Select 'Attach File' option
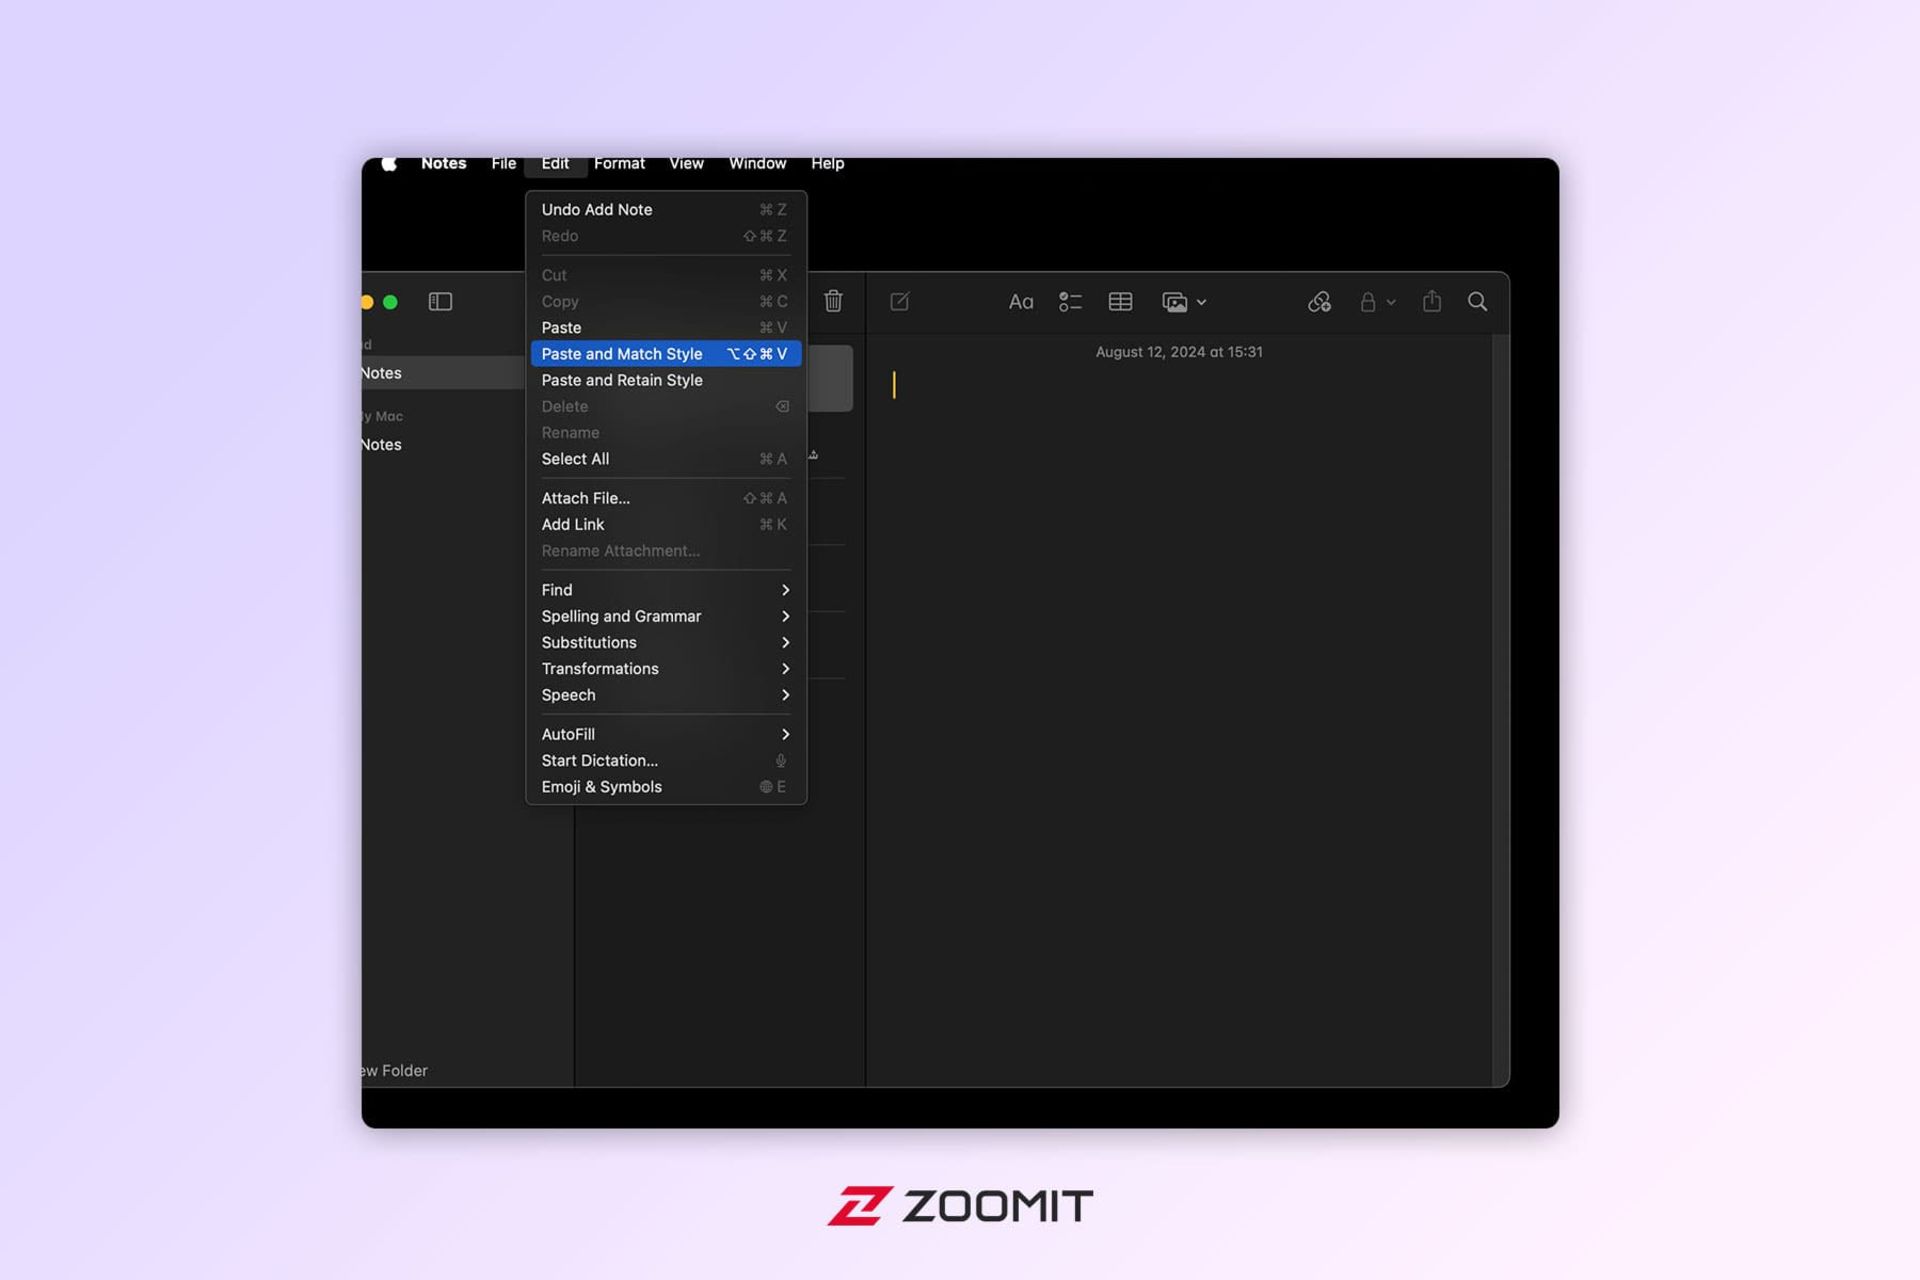This screenshot has width=1920, height=1280. pyautogui.click(x=586, y=497)
